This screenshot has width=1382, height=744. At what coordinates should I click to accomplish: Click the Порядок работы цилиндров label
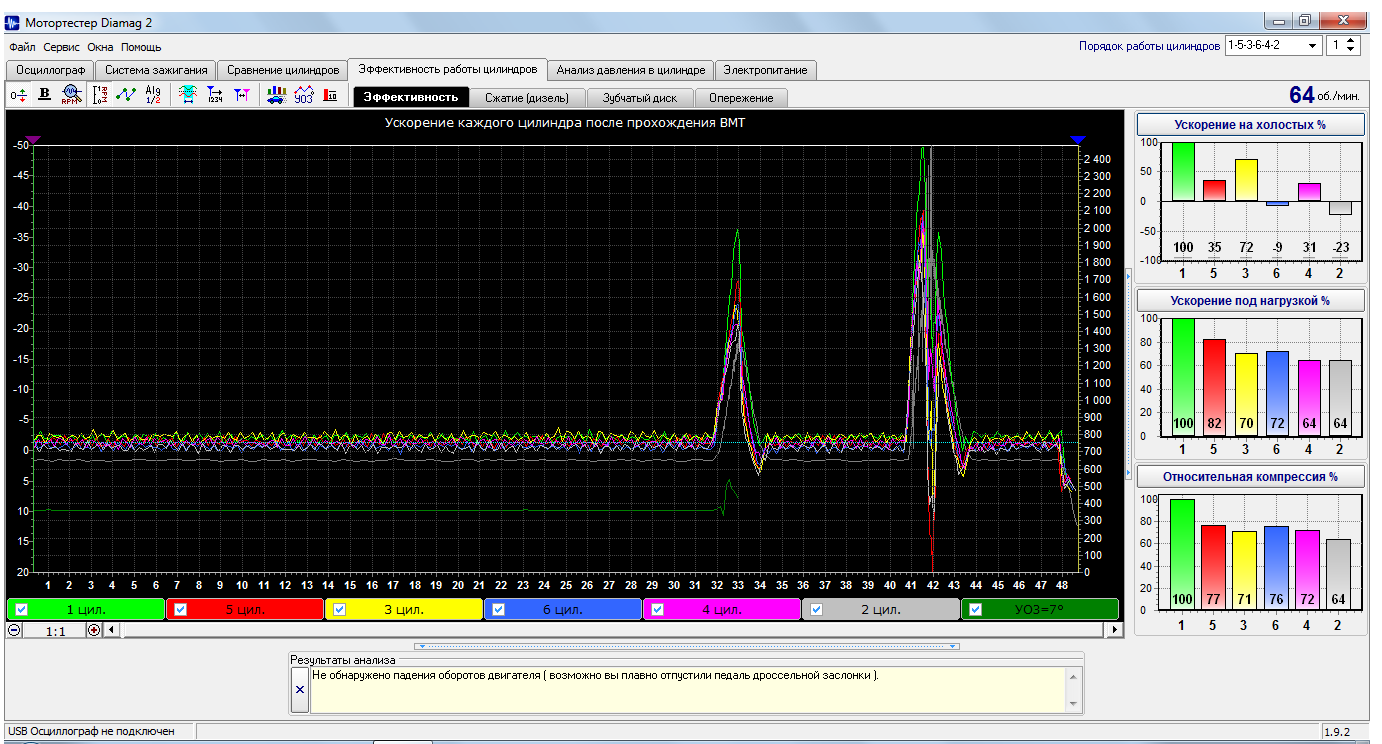tap(1149, 46)
